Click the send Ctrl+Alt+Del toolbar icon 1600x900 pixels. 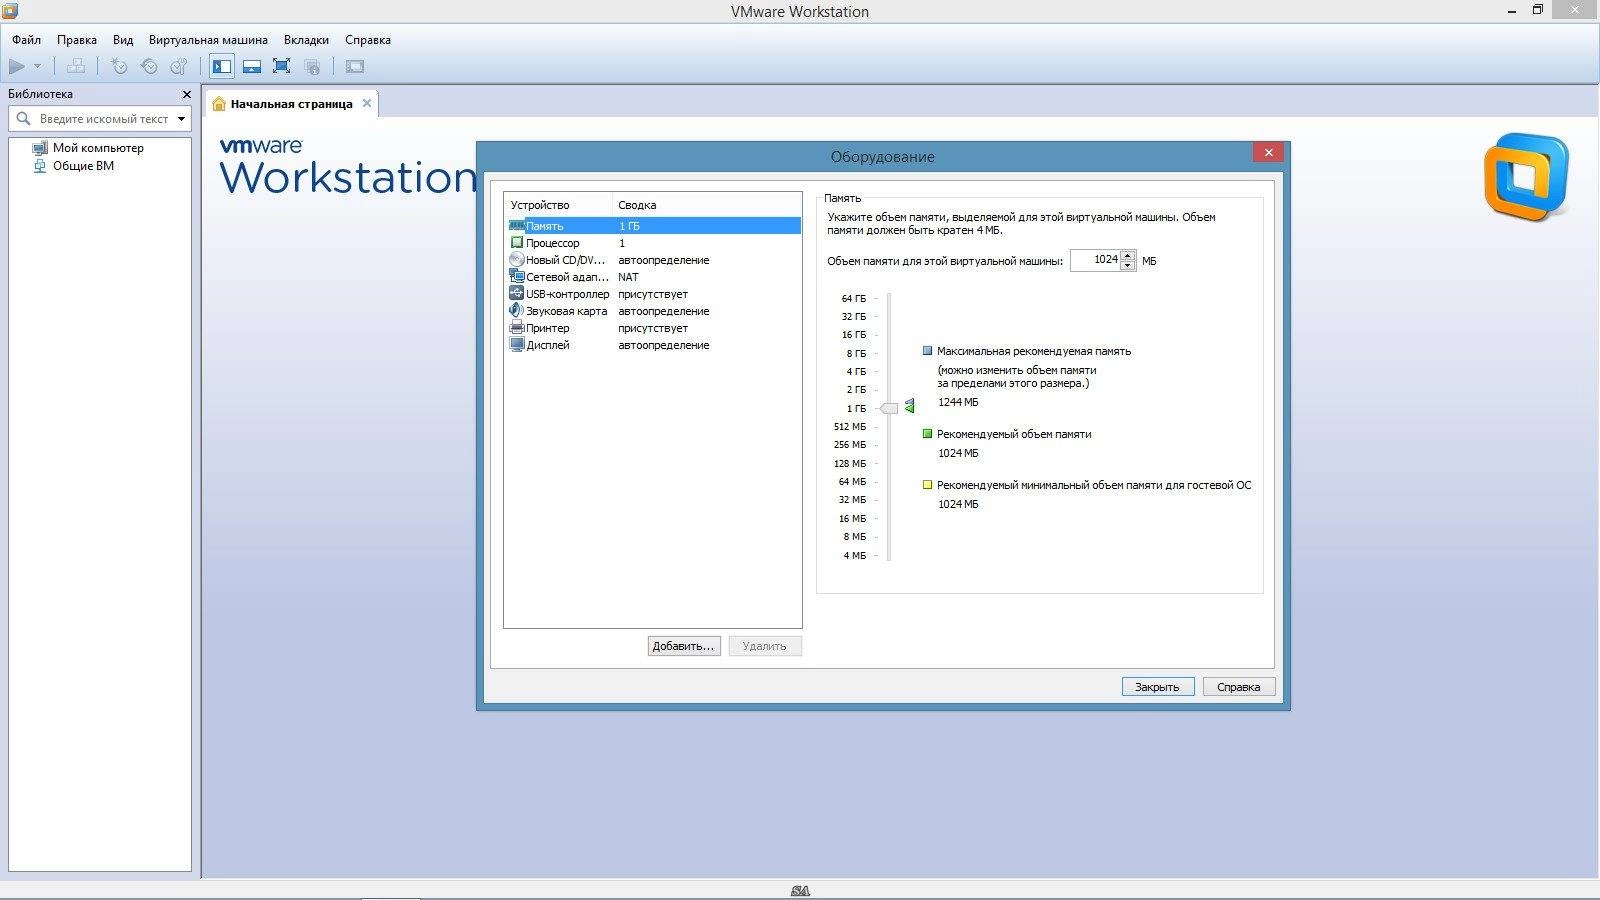[x=76, y=67]
